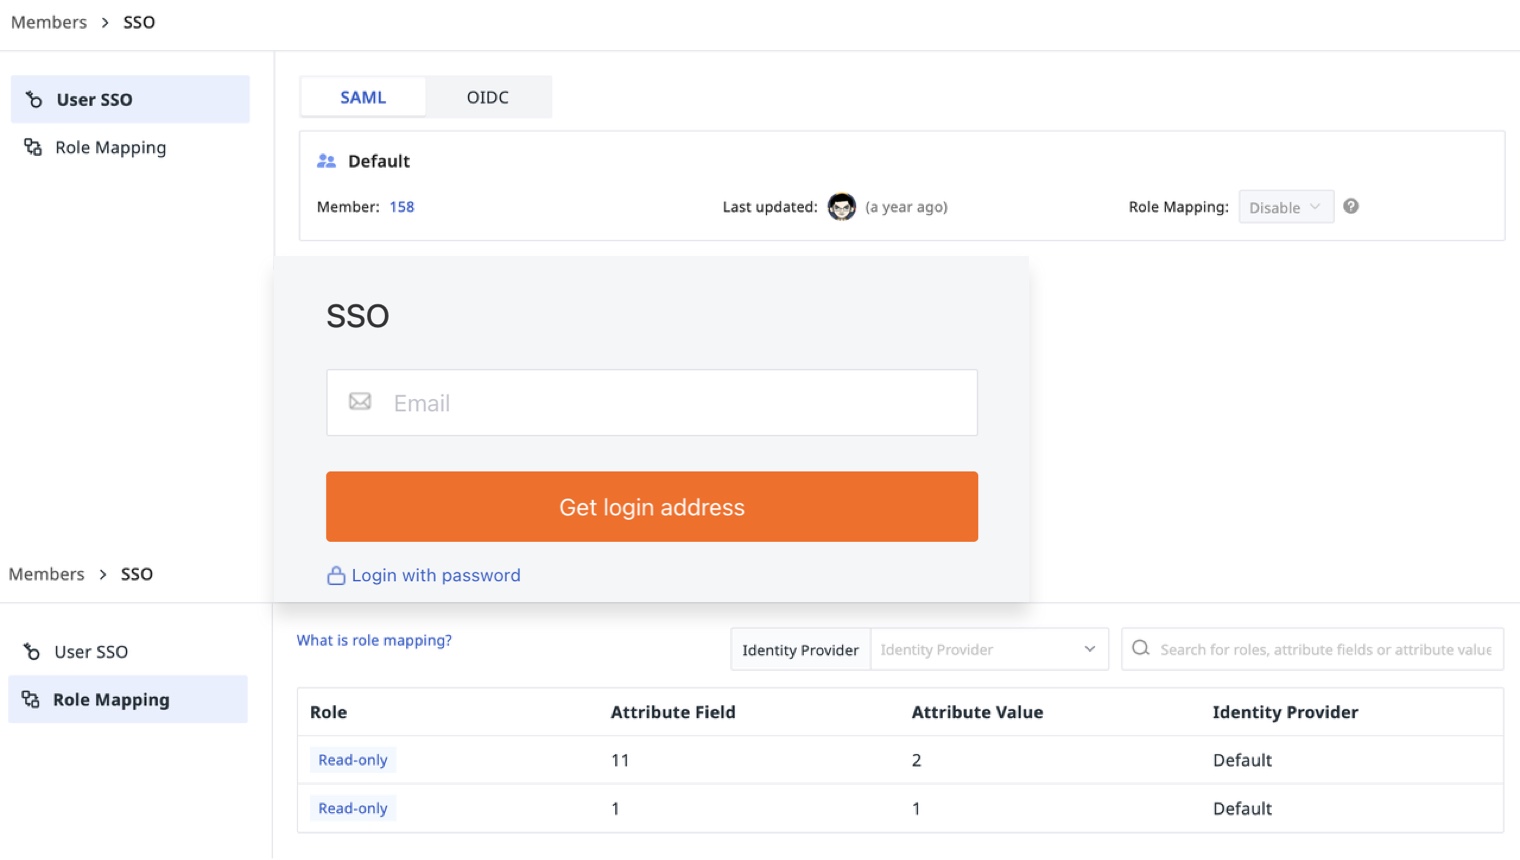Click Default provider in the 11 row
Viewport: 1520px width, 860px height.
(x=1242, y=760)
